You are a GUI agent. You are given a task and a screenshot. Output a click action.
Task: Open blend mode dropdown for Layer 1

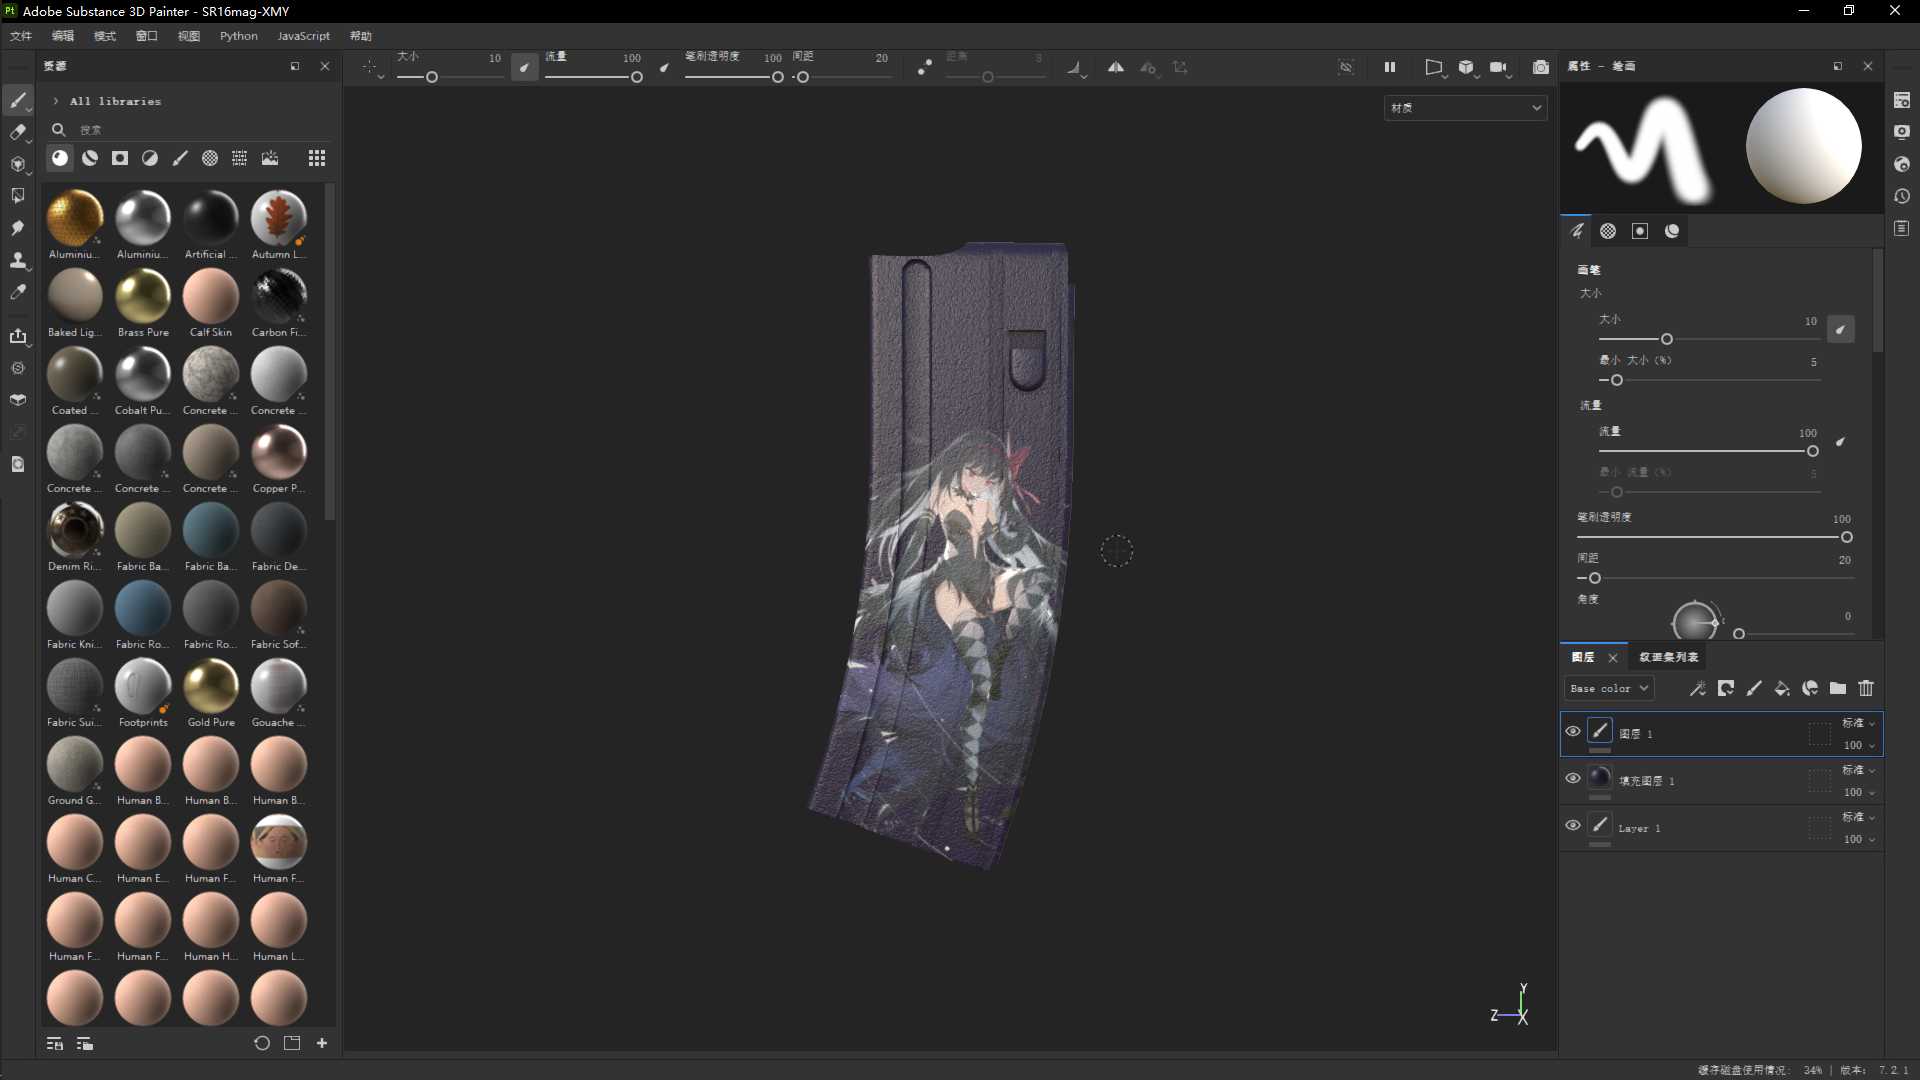pyautogui.click(x=1859, y=817)
